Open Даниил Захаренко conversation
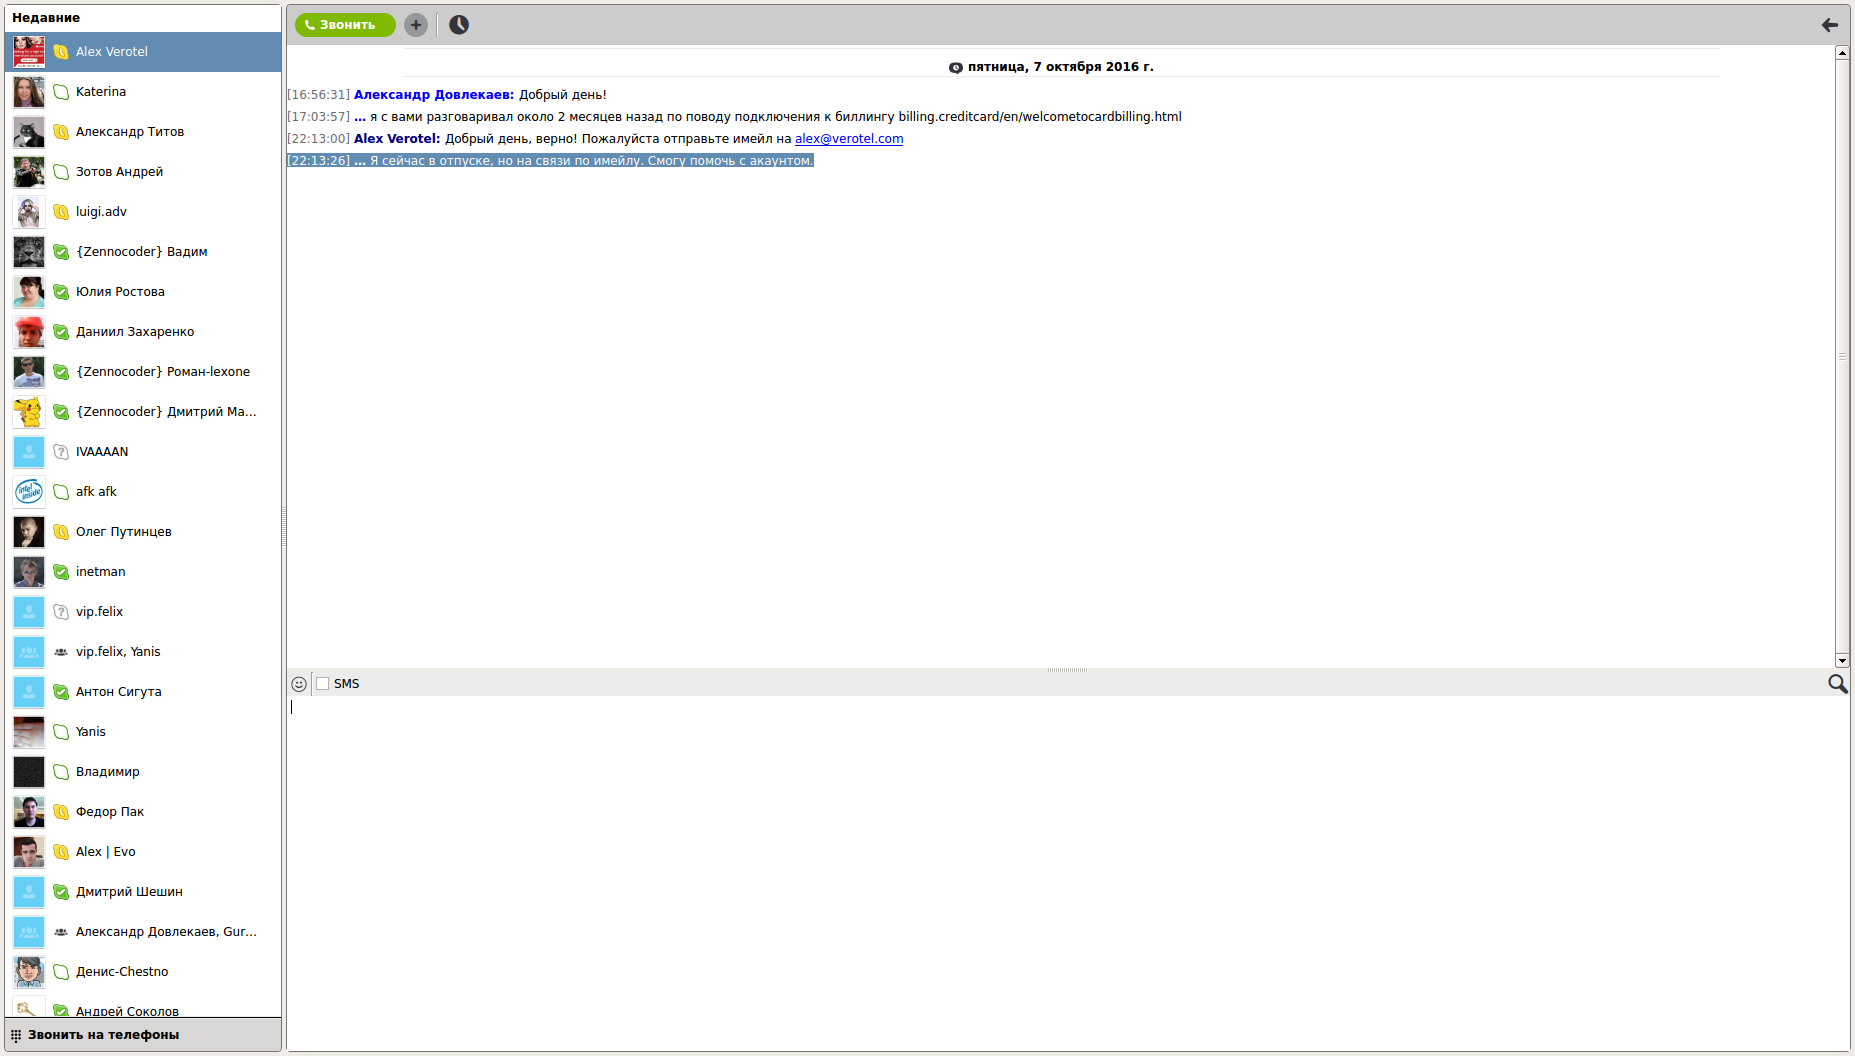This screenshot has height=1056, width=1855. (143, 332)
